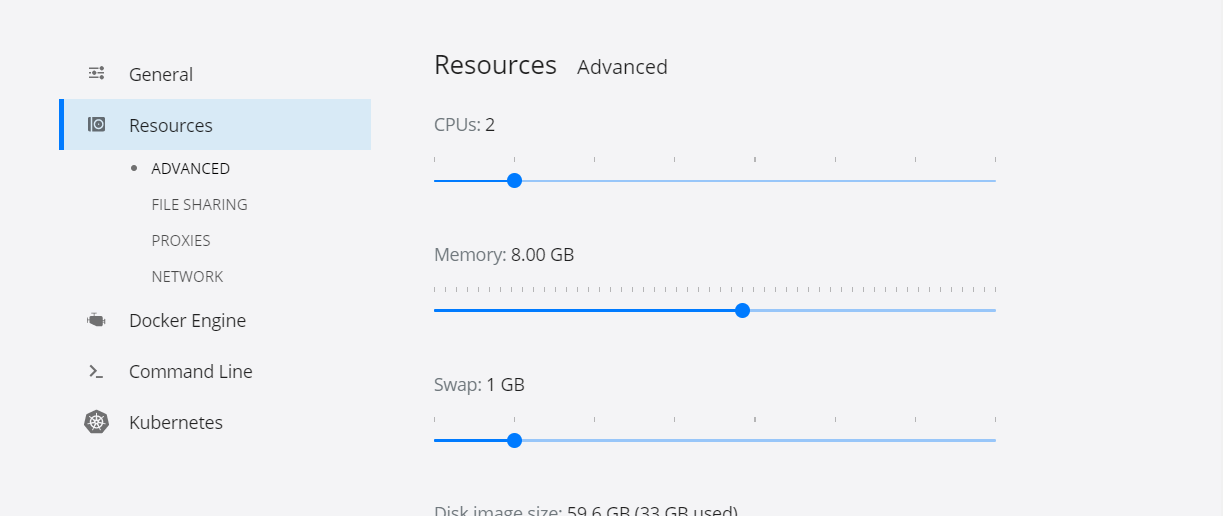Image resolution: width=1223 pixels, height=516 pixels.
Task: Click the CPUs slider handle
Action: click(x=514, y=181)
